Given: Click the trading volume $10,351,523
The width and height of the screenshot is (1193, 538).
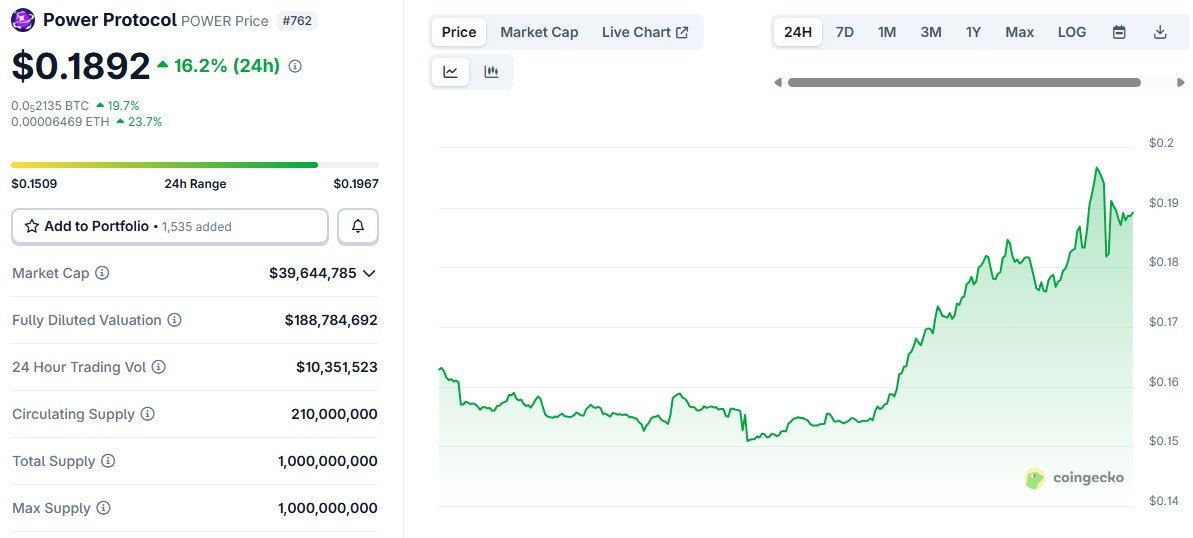Looking at the screenshot, I should 337,367.
